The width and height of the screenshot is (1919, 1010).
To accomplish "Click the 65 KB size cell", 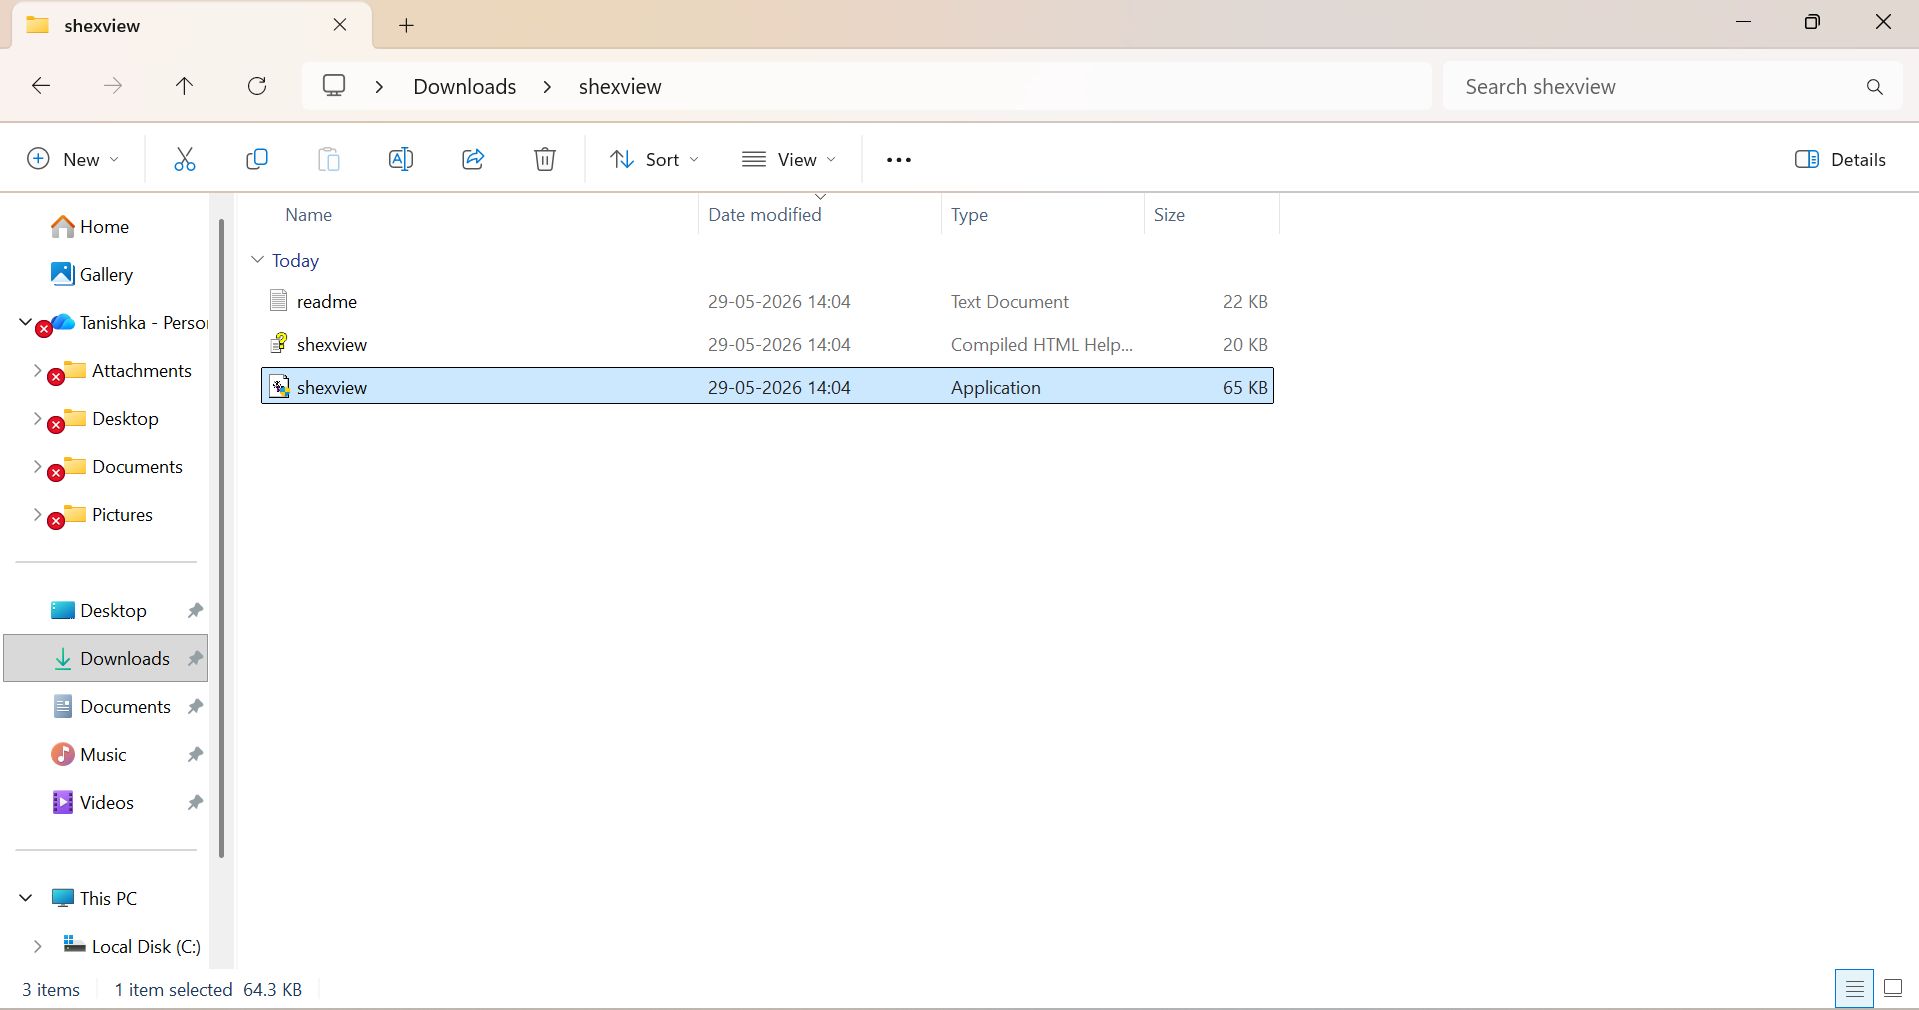I will pyautogui.click(x=1245, y=388).
